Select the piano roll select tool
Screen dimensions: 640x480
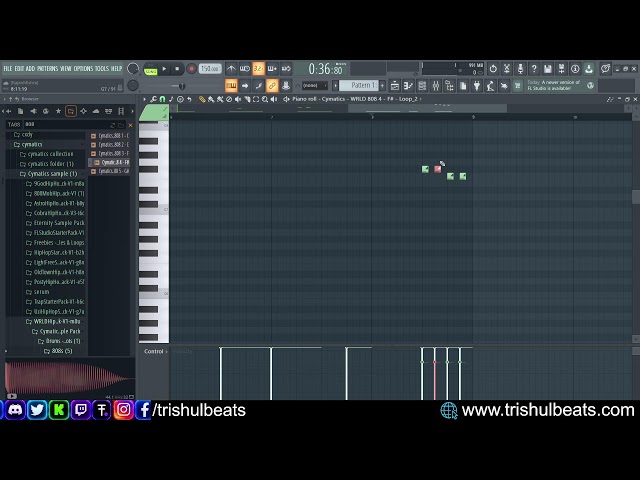point(256,99)
